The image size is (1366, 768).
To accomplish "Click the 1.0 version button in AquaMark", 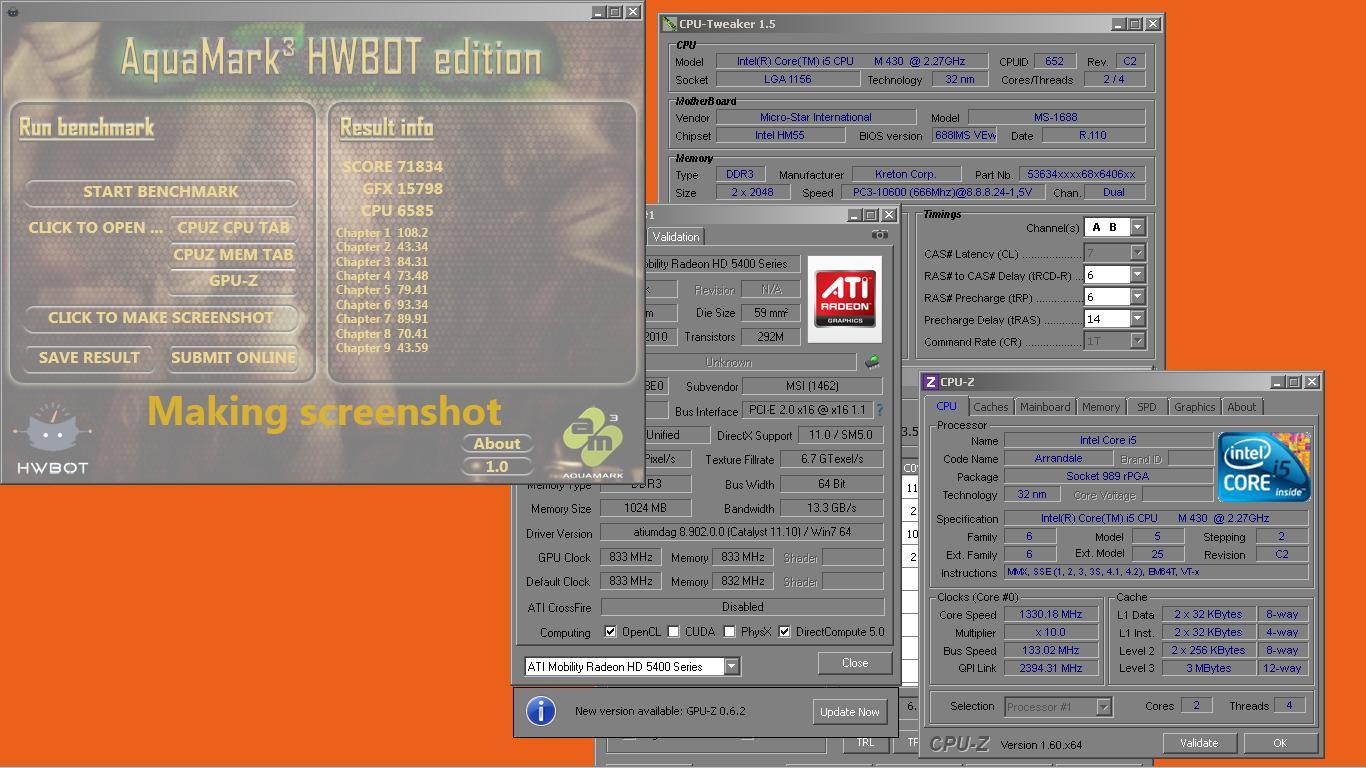I will [497, 466].
